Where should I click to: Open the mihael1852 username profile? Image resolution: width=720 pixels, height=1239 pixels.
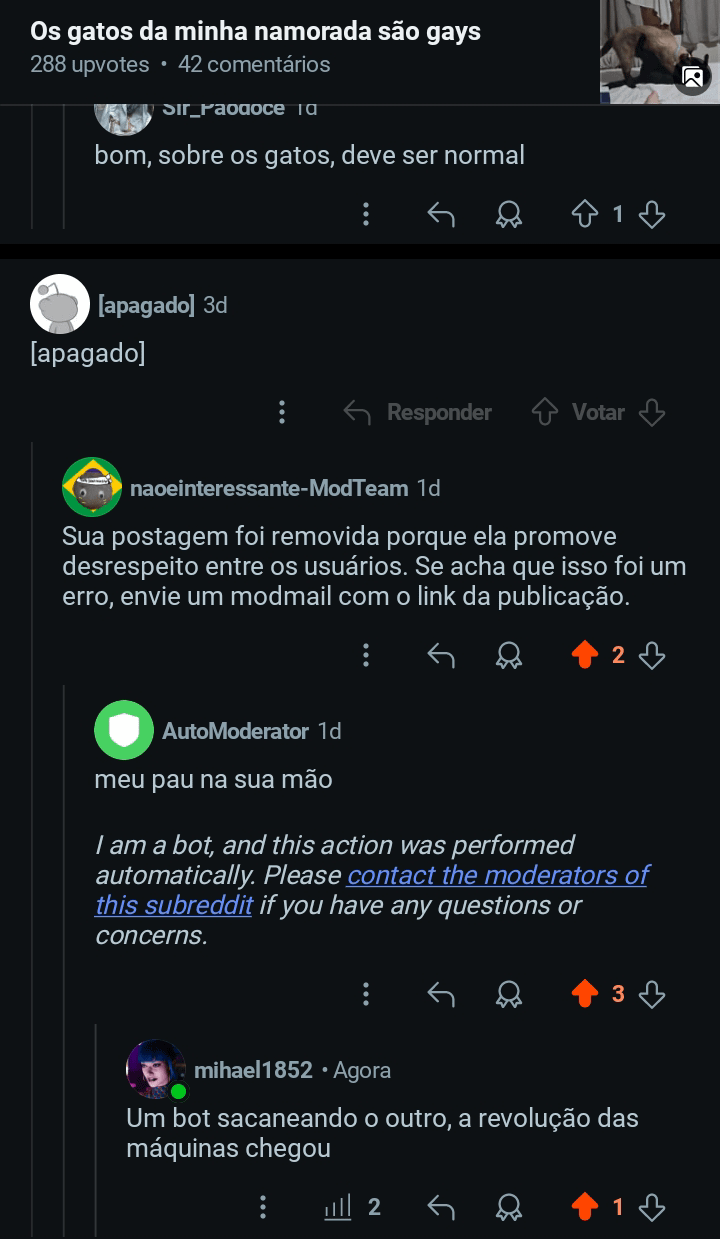253,1070
